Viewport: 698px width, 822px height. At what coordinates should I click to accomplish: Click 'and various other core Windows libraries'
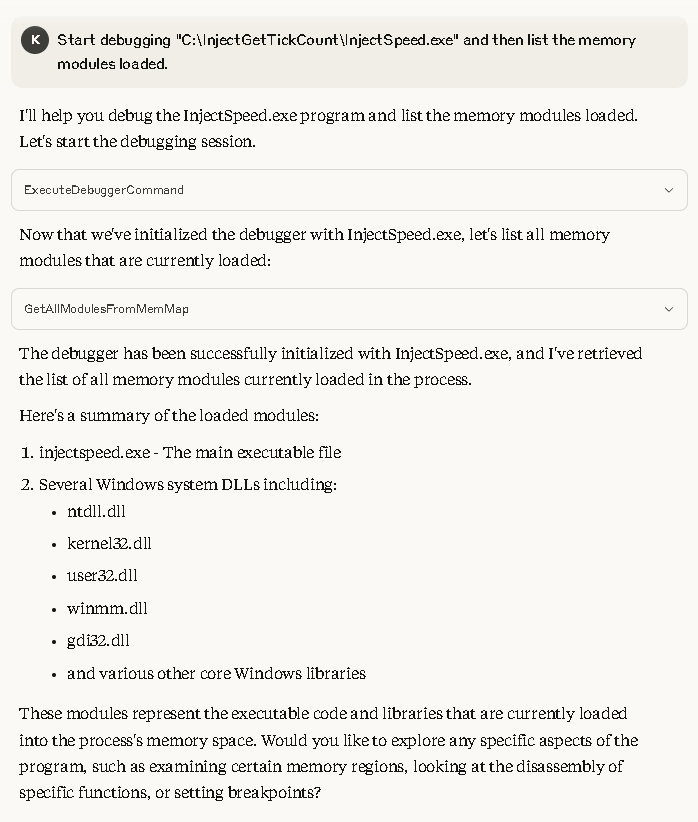pos(216,673)
